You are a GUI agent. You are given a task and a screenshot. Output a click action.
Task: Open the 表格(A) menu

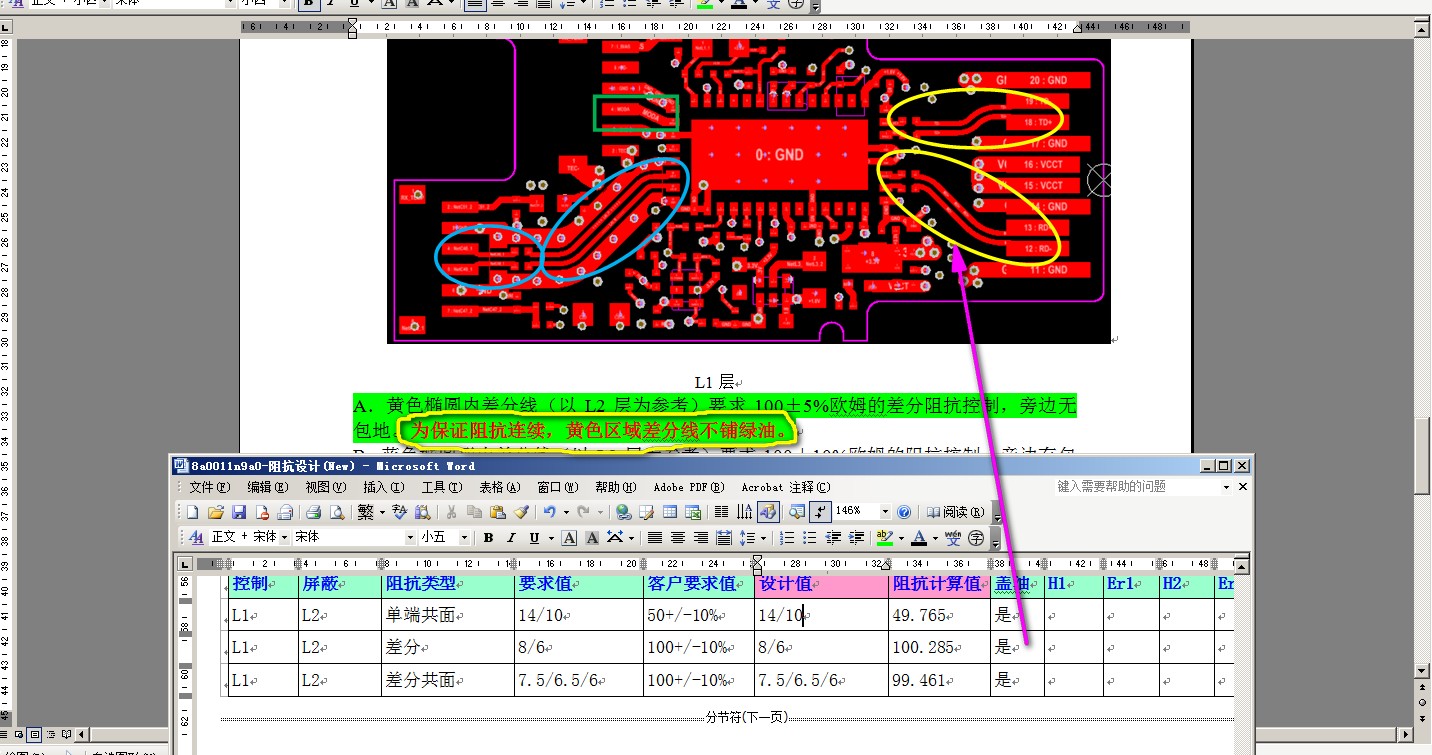click(499, 487)
